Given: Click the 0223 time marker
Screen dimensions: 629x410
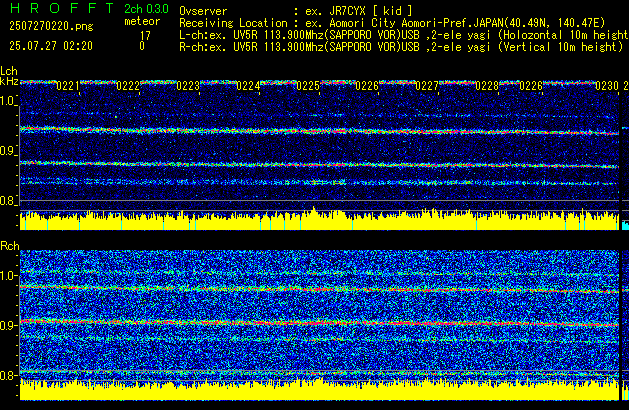Looking at the screenshot, I should (x=188, y=86).
